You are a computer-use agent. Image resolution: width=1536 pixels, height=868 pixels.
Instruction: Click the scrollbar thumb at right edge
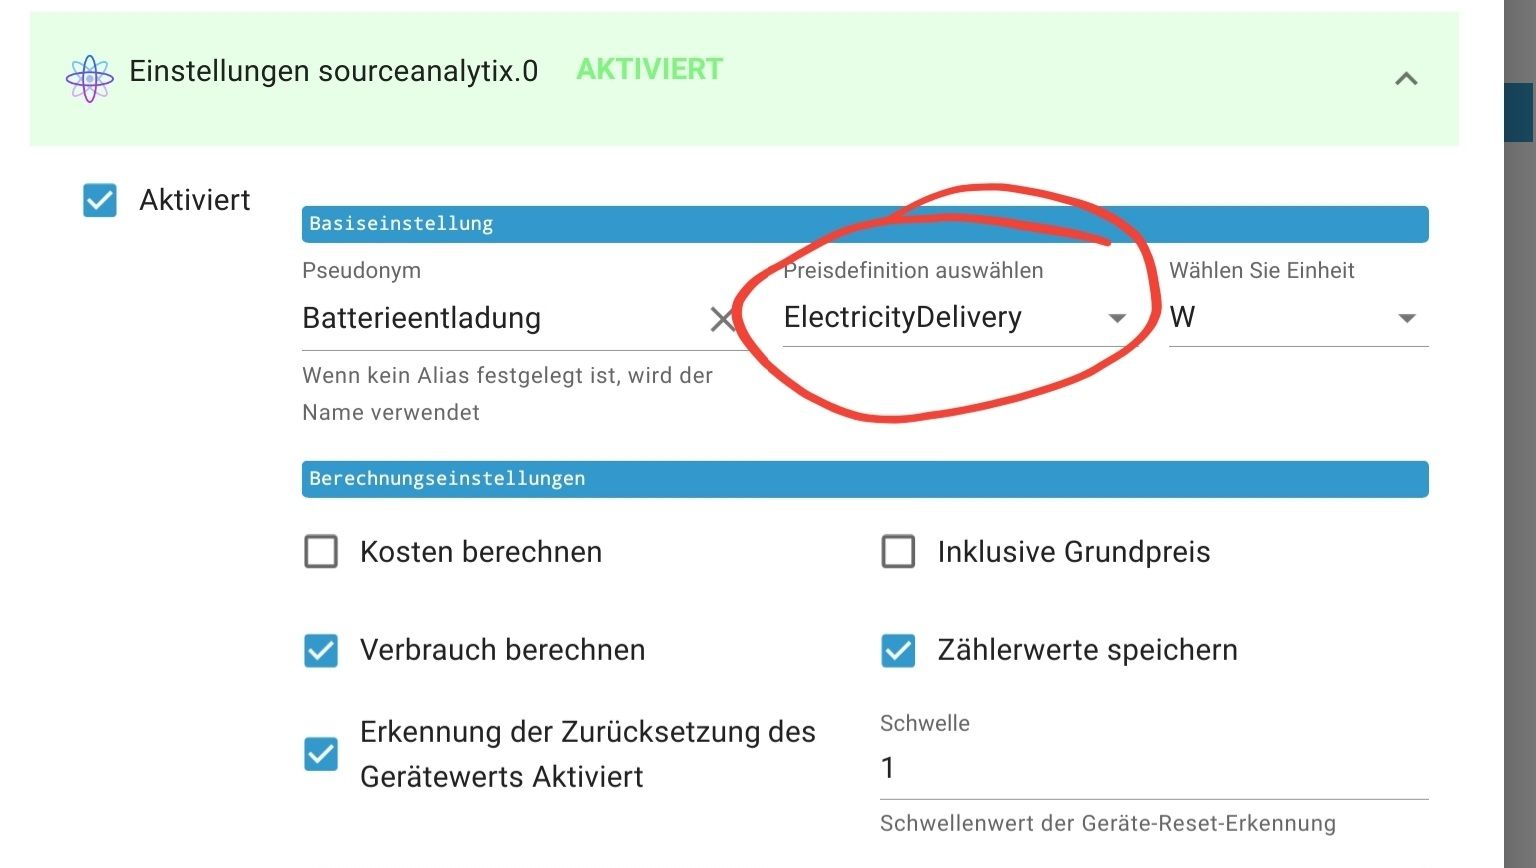coord(1519,112)
